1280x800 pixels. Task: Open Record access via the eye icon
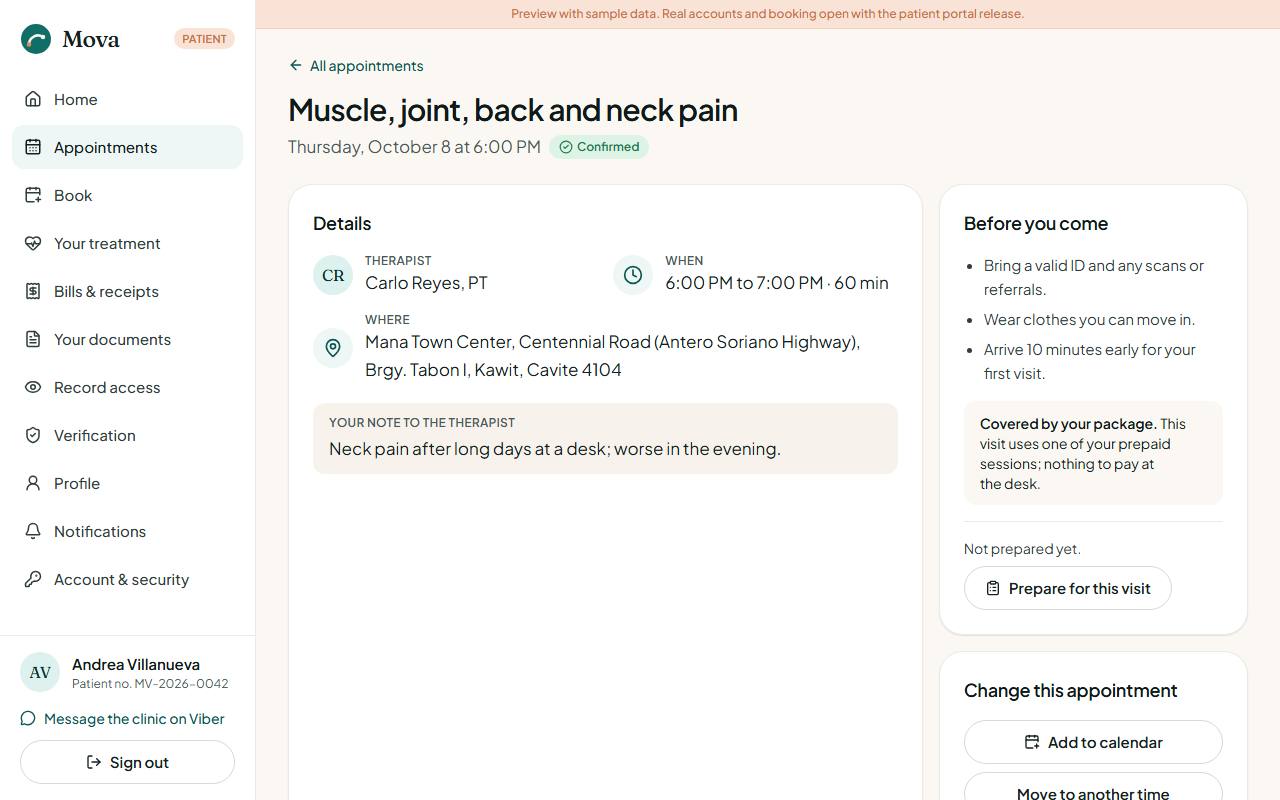(x=33, y=387)
